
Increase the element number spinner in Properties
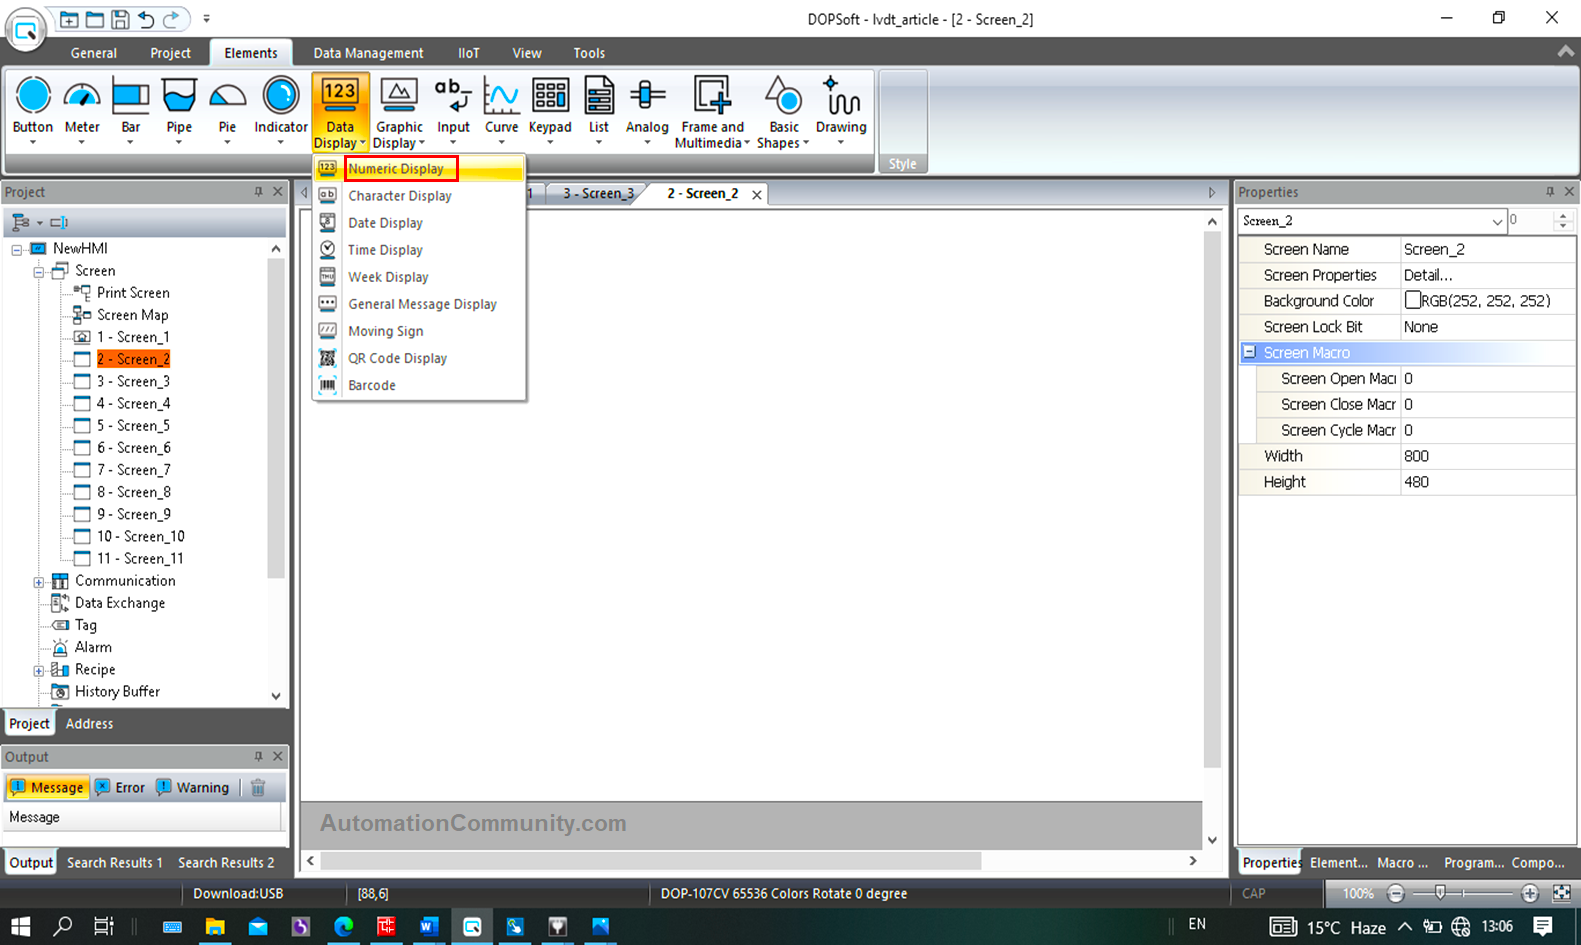click(1563, 215)
